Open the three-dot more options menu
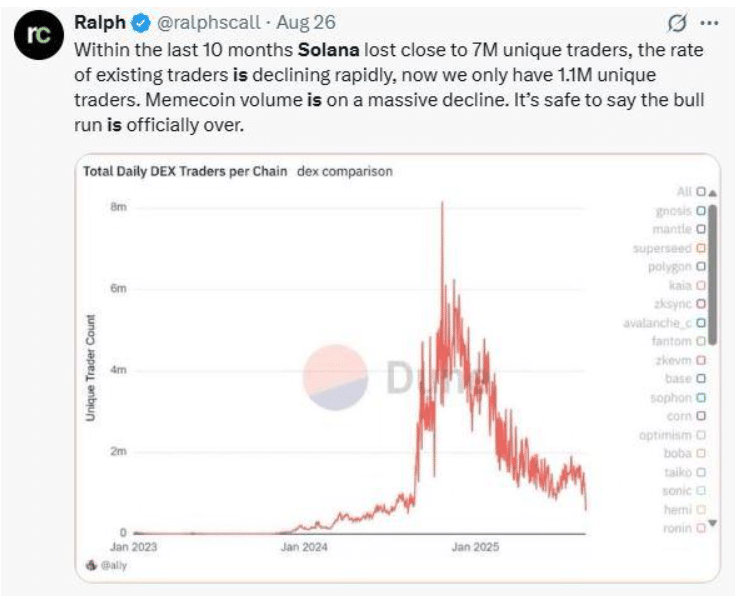The image size is (735, 596). point(708,22)
